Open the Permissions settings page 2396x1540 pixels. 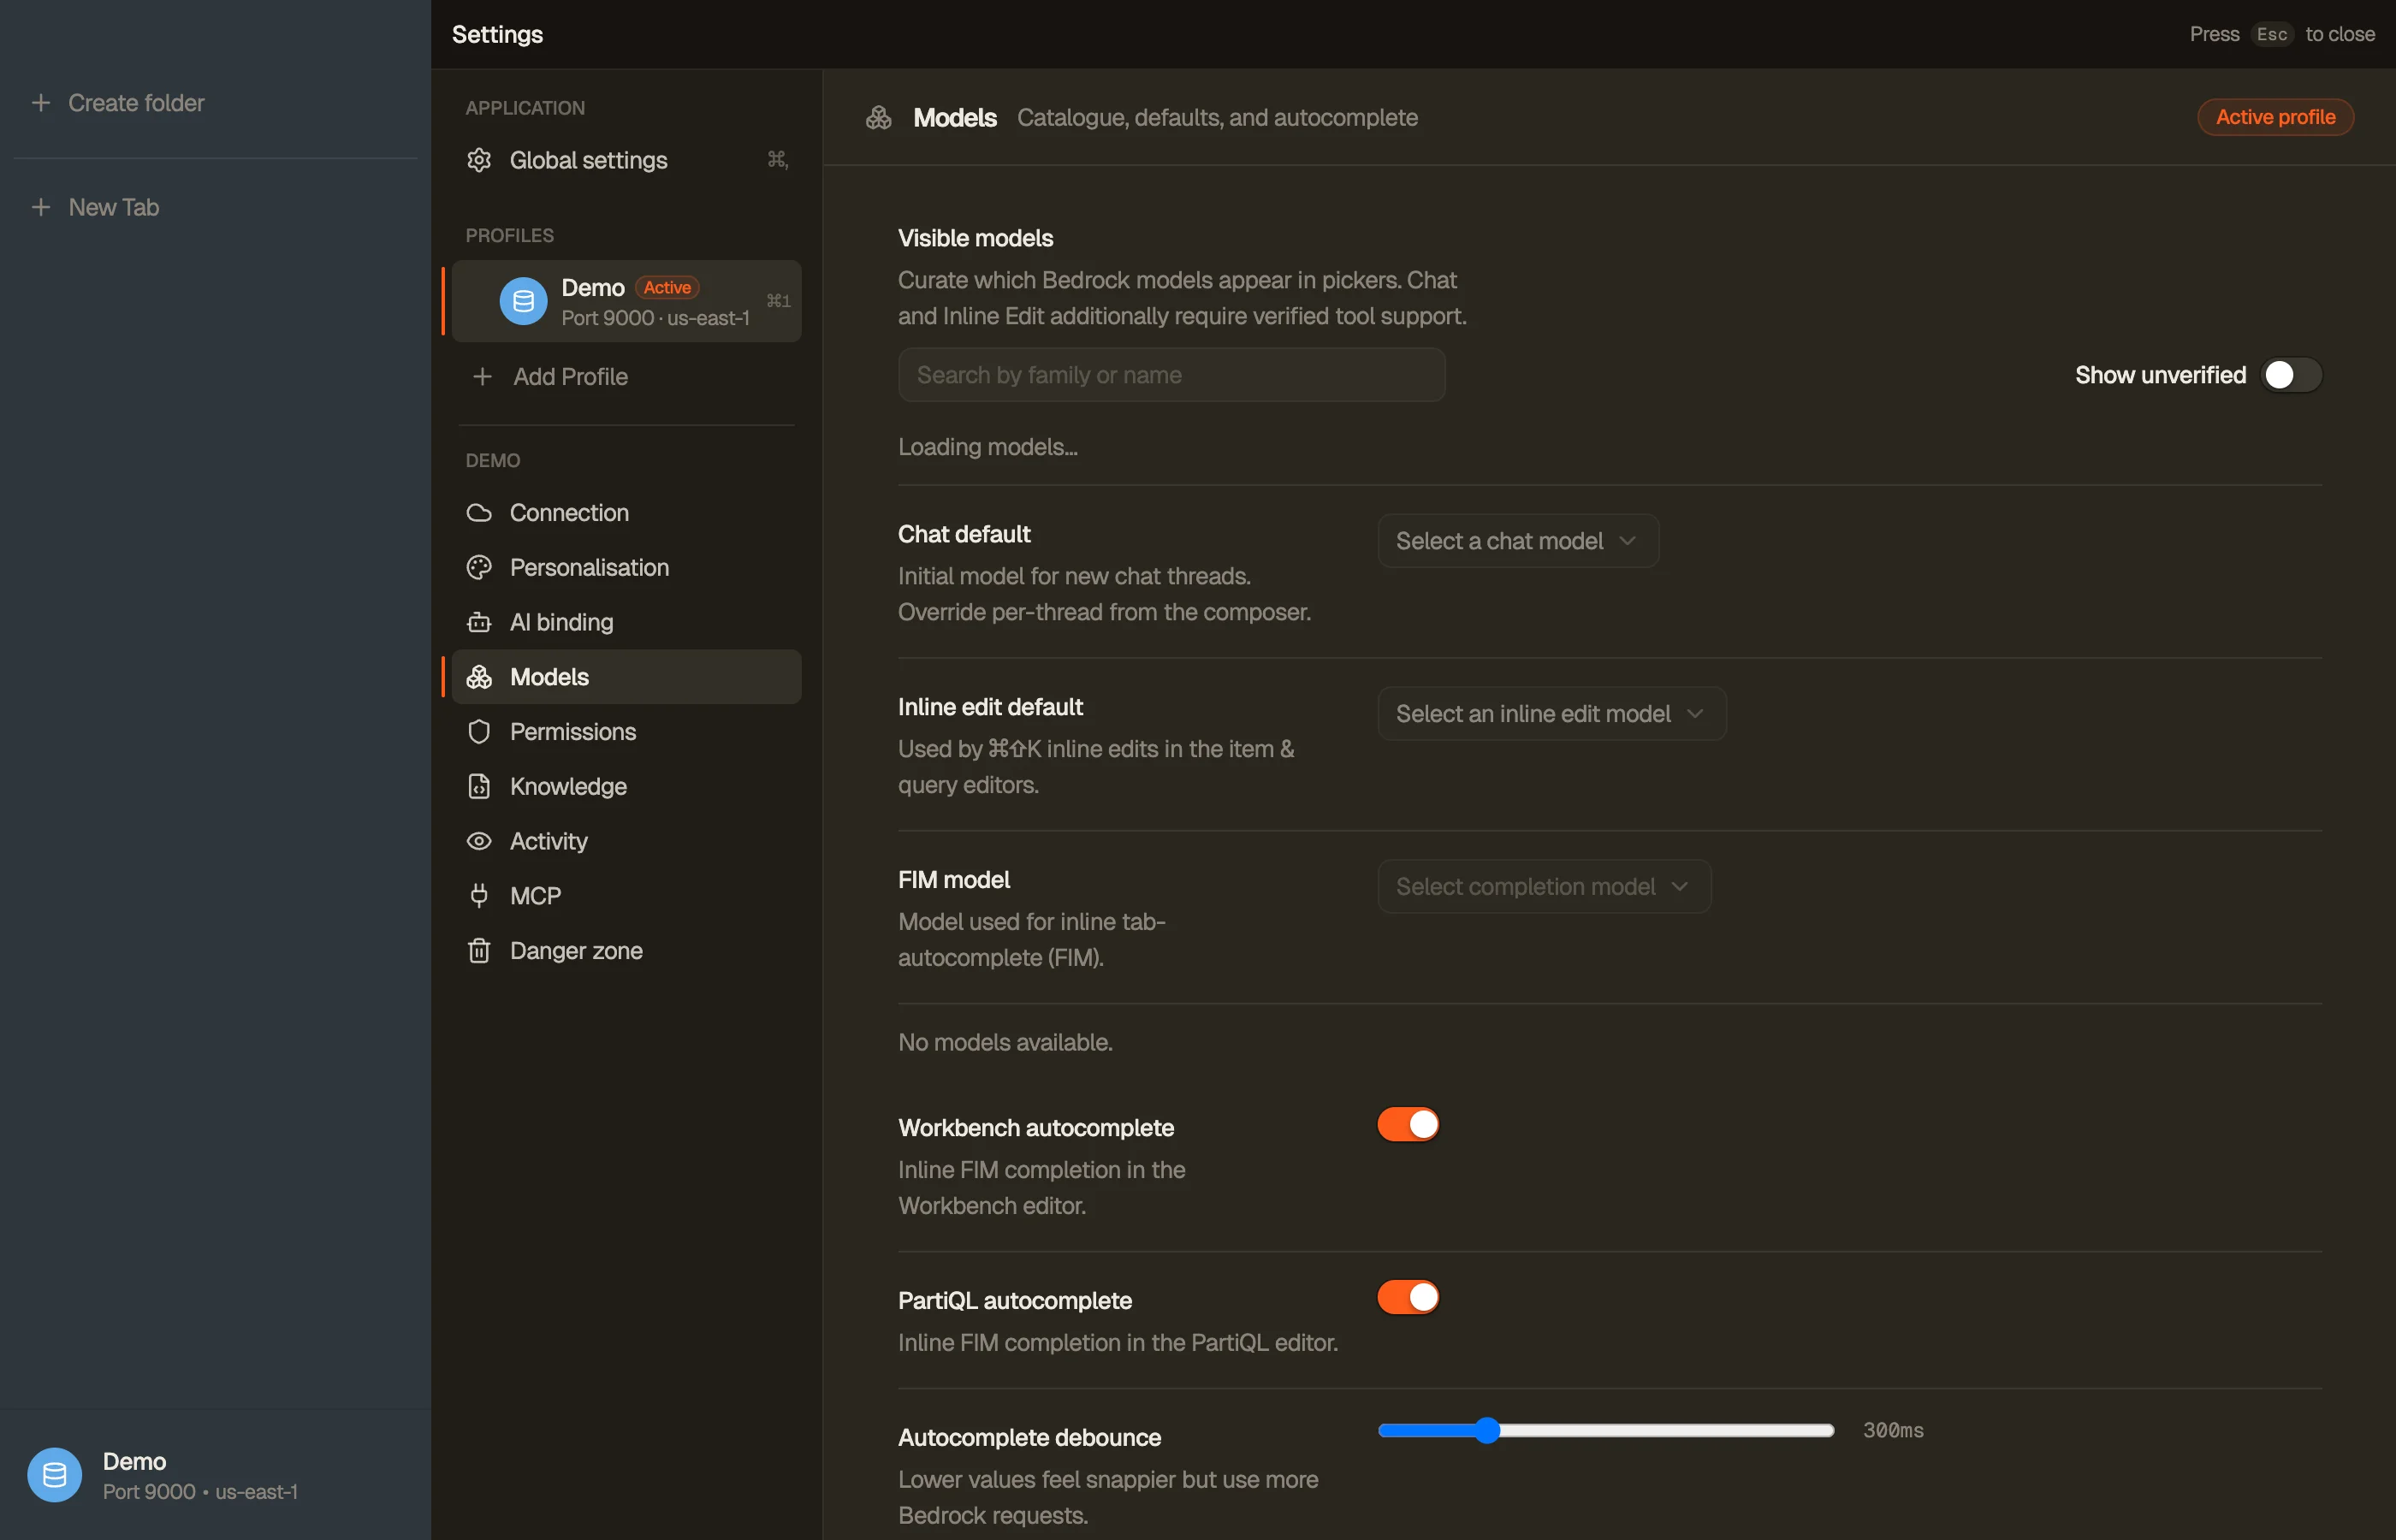[626, 732]
